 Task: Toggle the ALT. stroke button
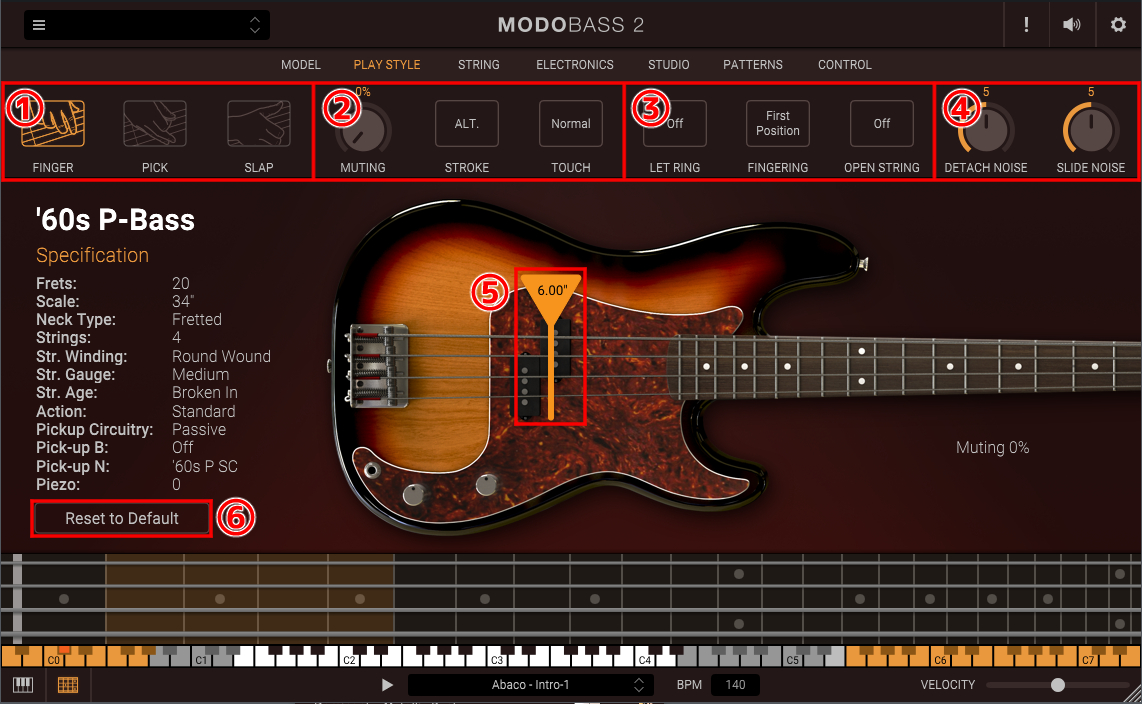pyautogui.click(x=467, y=124)
